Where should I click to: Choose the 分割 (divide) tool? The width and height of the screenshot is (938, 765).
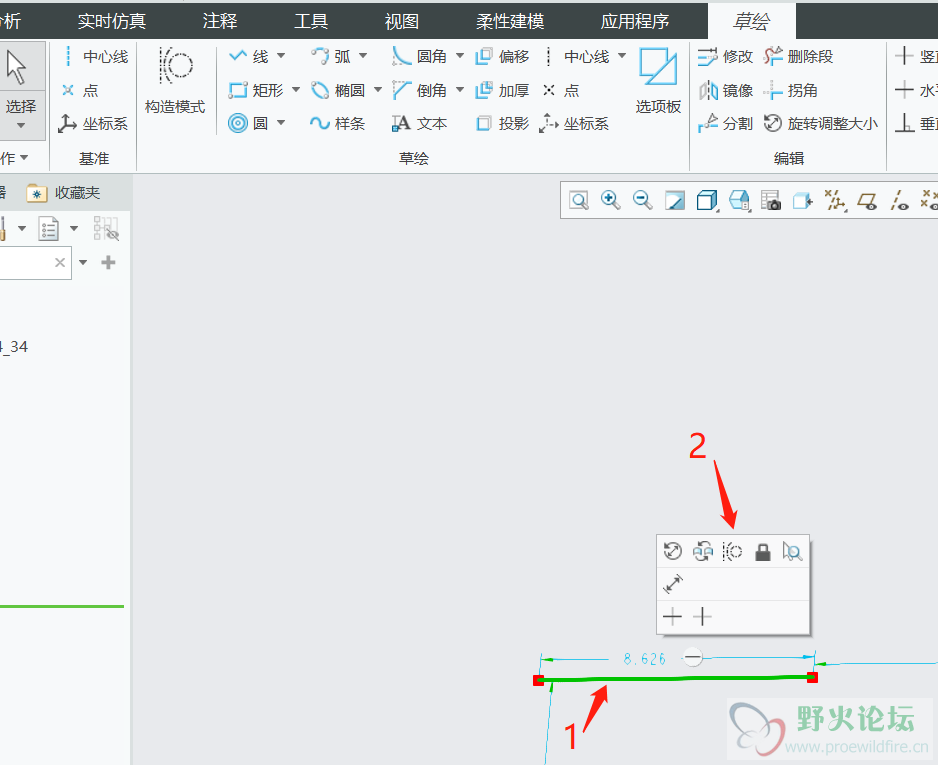click(725, 124)
